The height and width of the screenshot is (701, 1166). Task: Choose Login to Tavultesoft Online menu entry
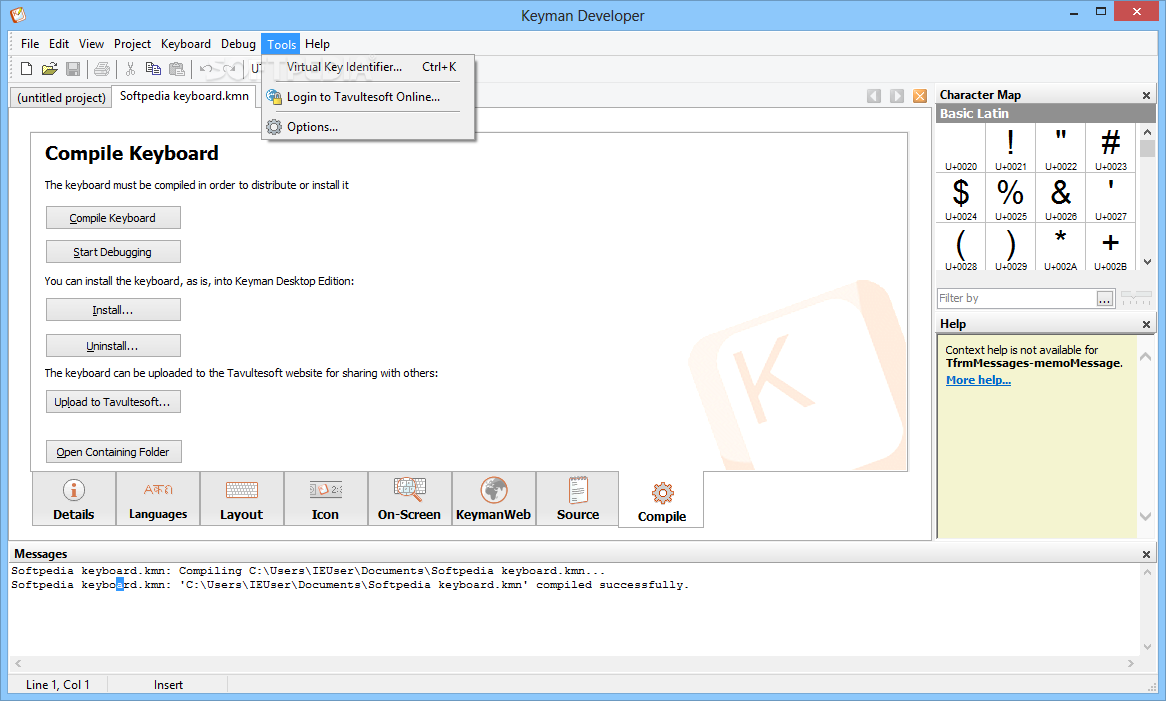[368, 97]
